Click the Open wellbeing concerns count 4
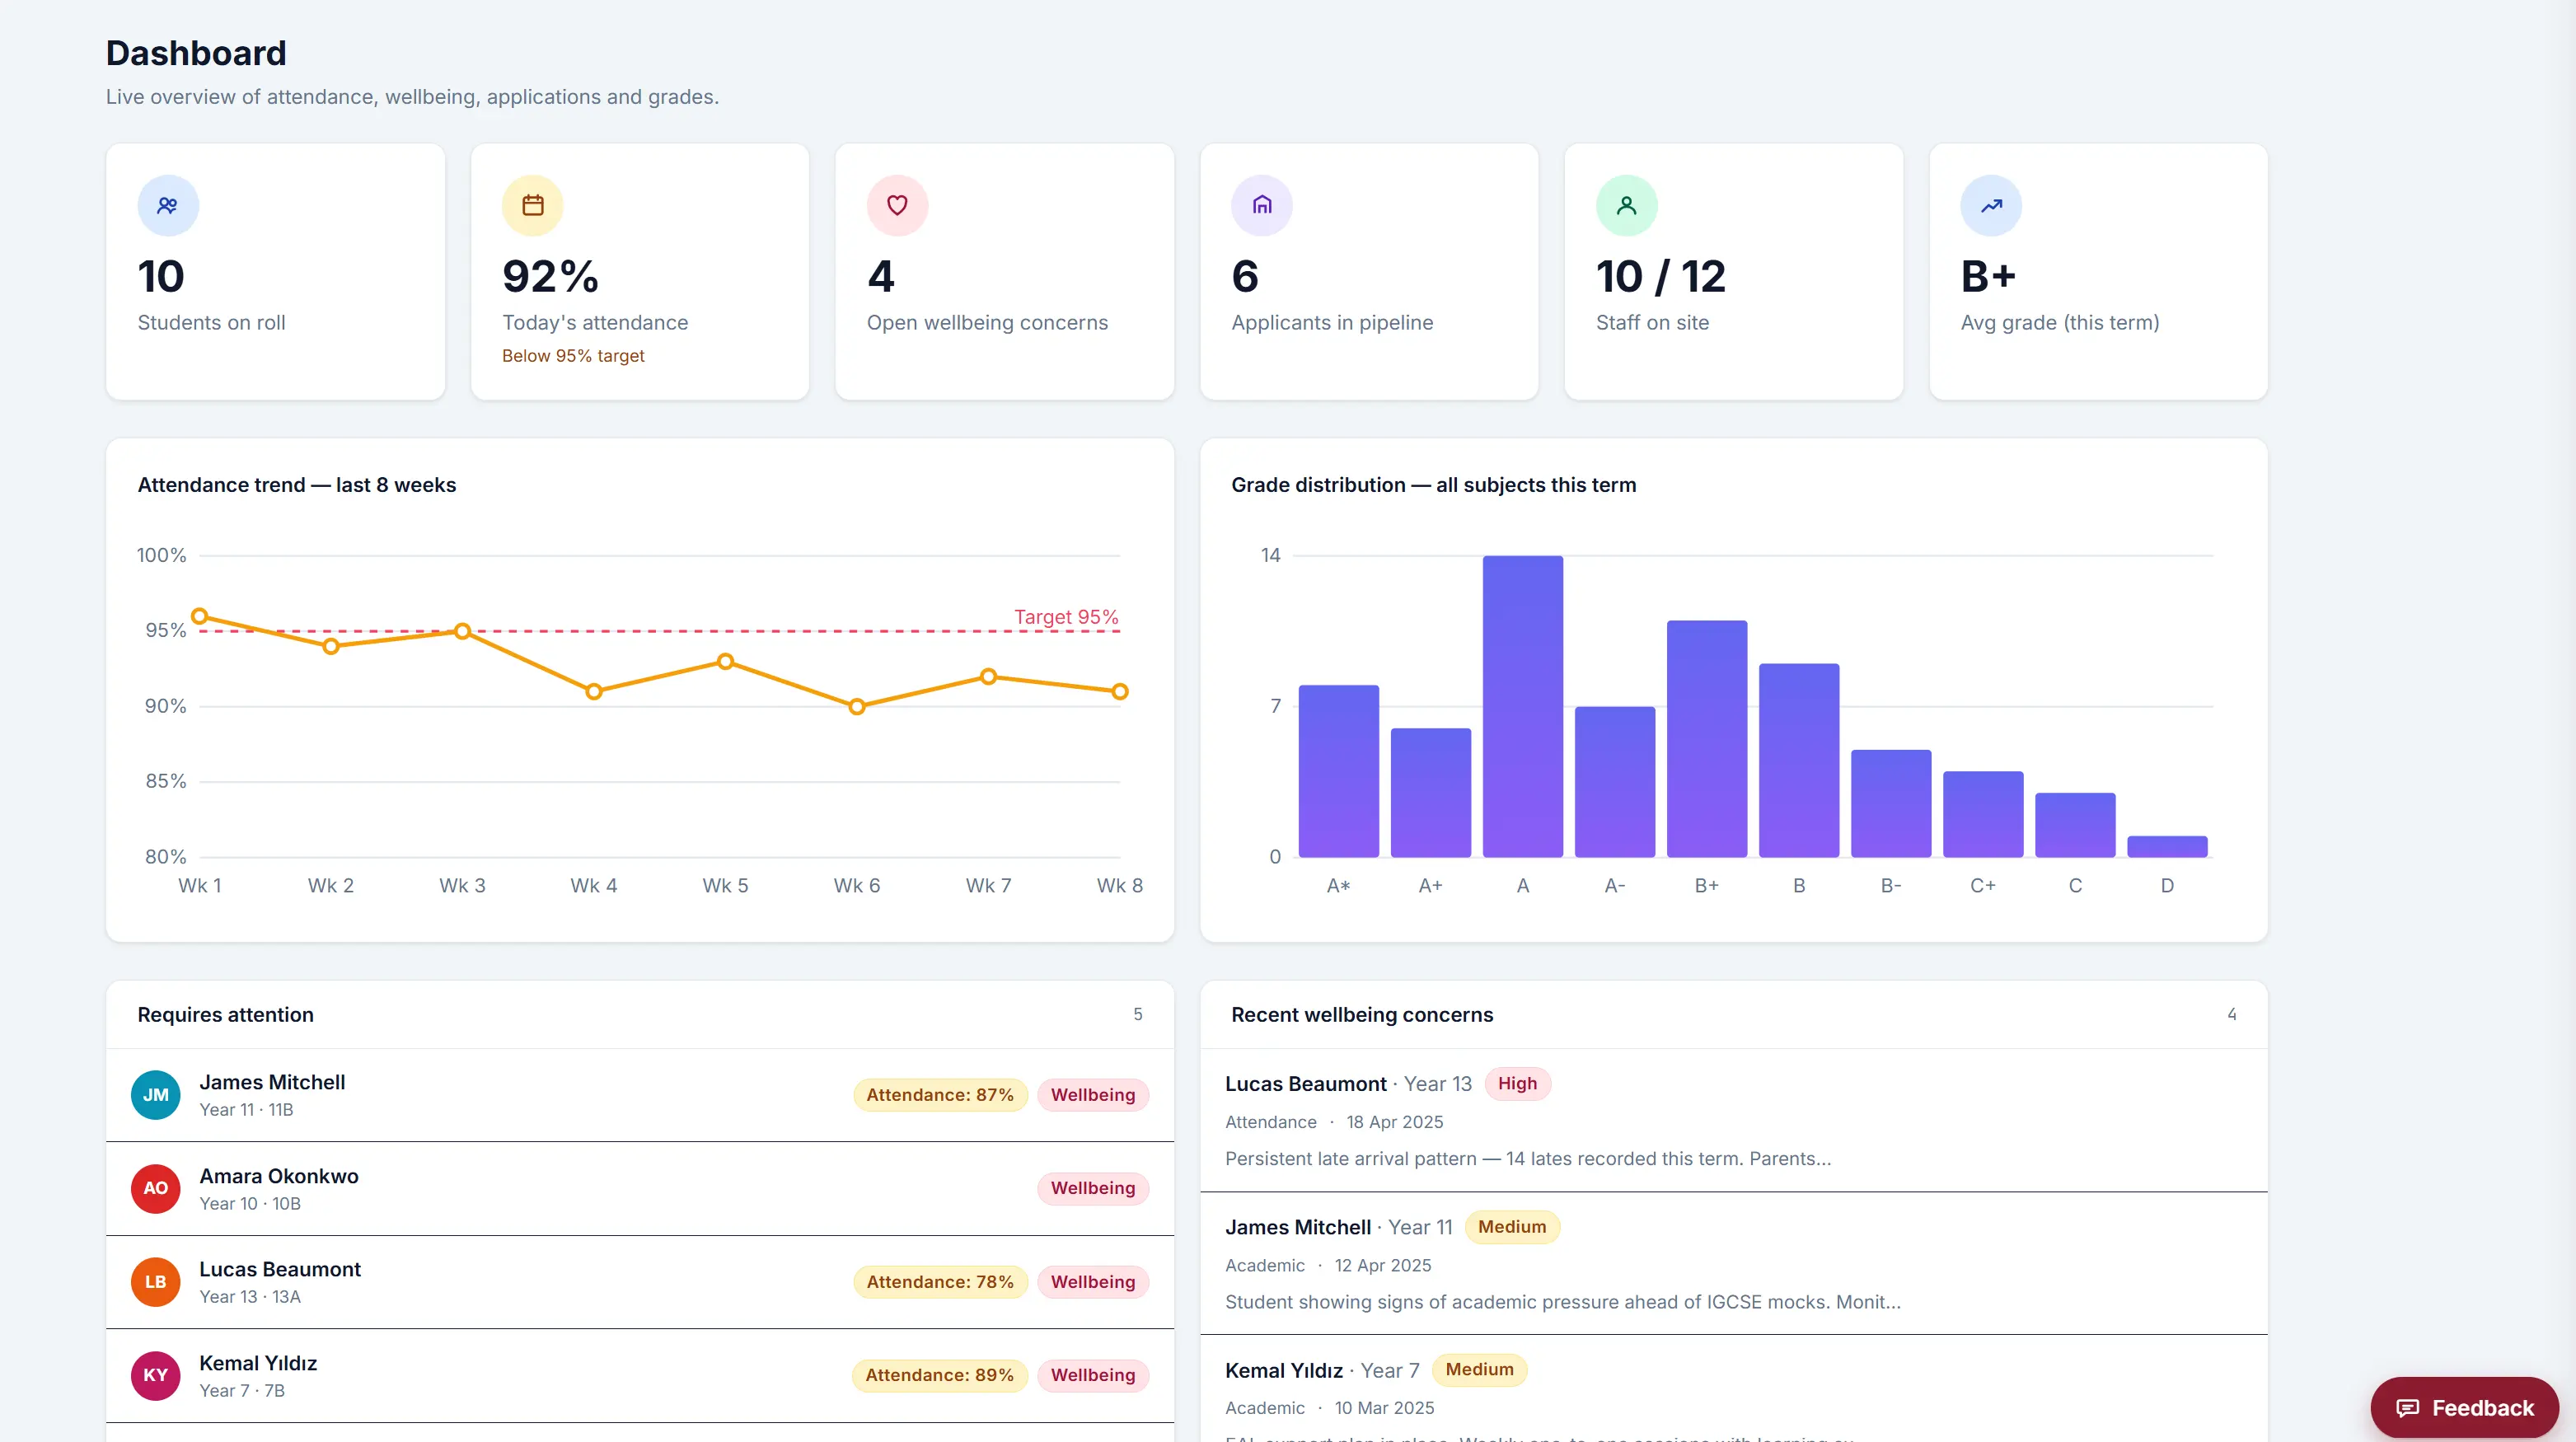The width and height of the screenshot is (2576, 1442). tap(880, 277)
